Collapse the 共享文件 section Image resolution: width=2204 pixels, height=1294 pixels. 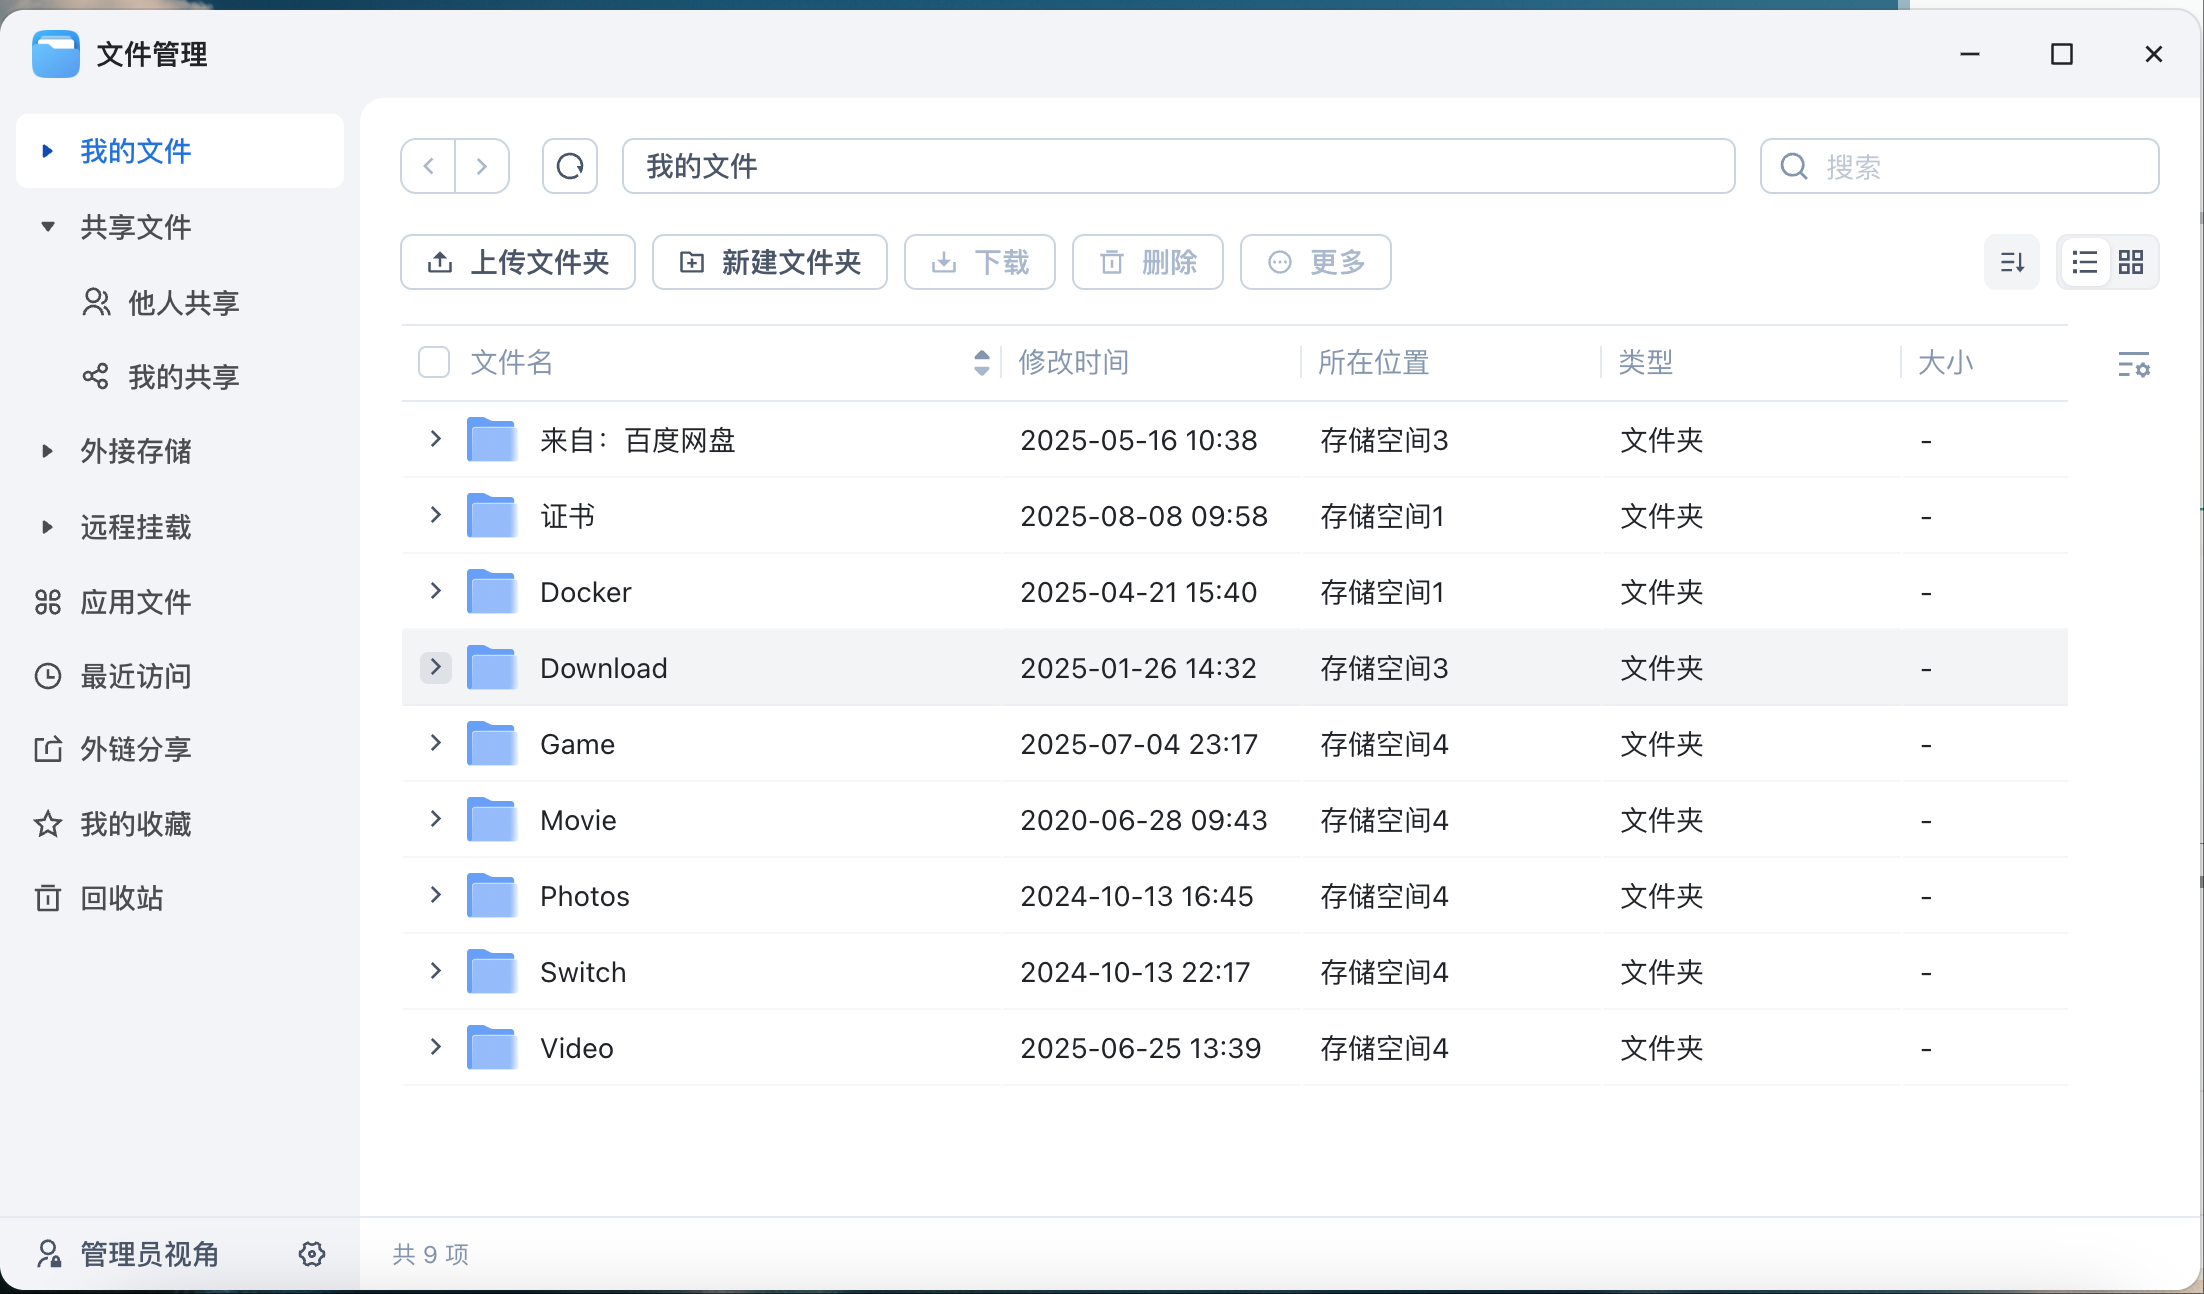pyautogui.click(x=47, y=227)
